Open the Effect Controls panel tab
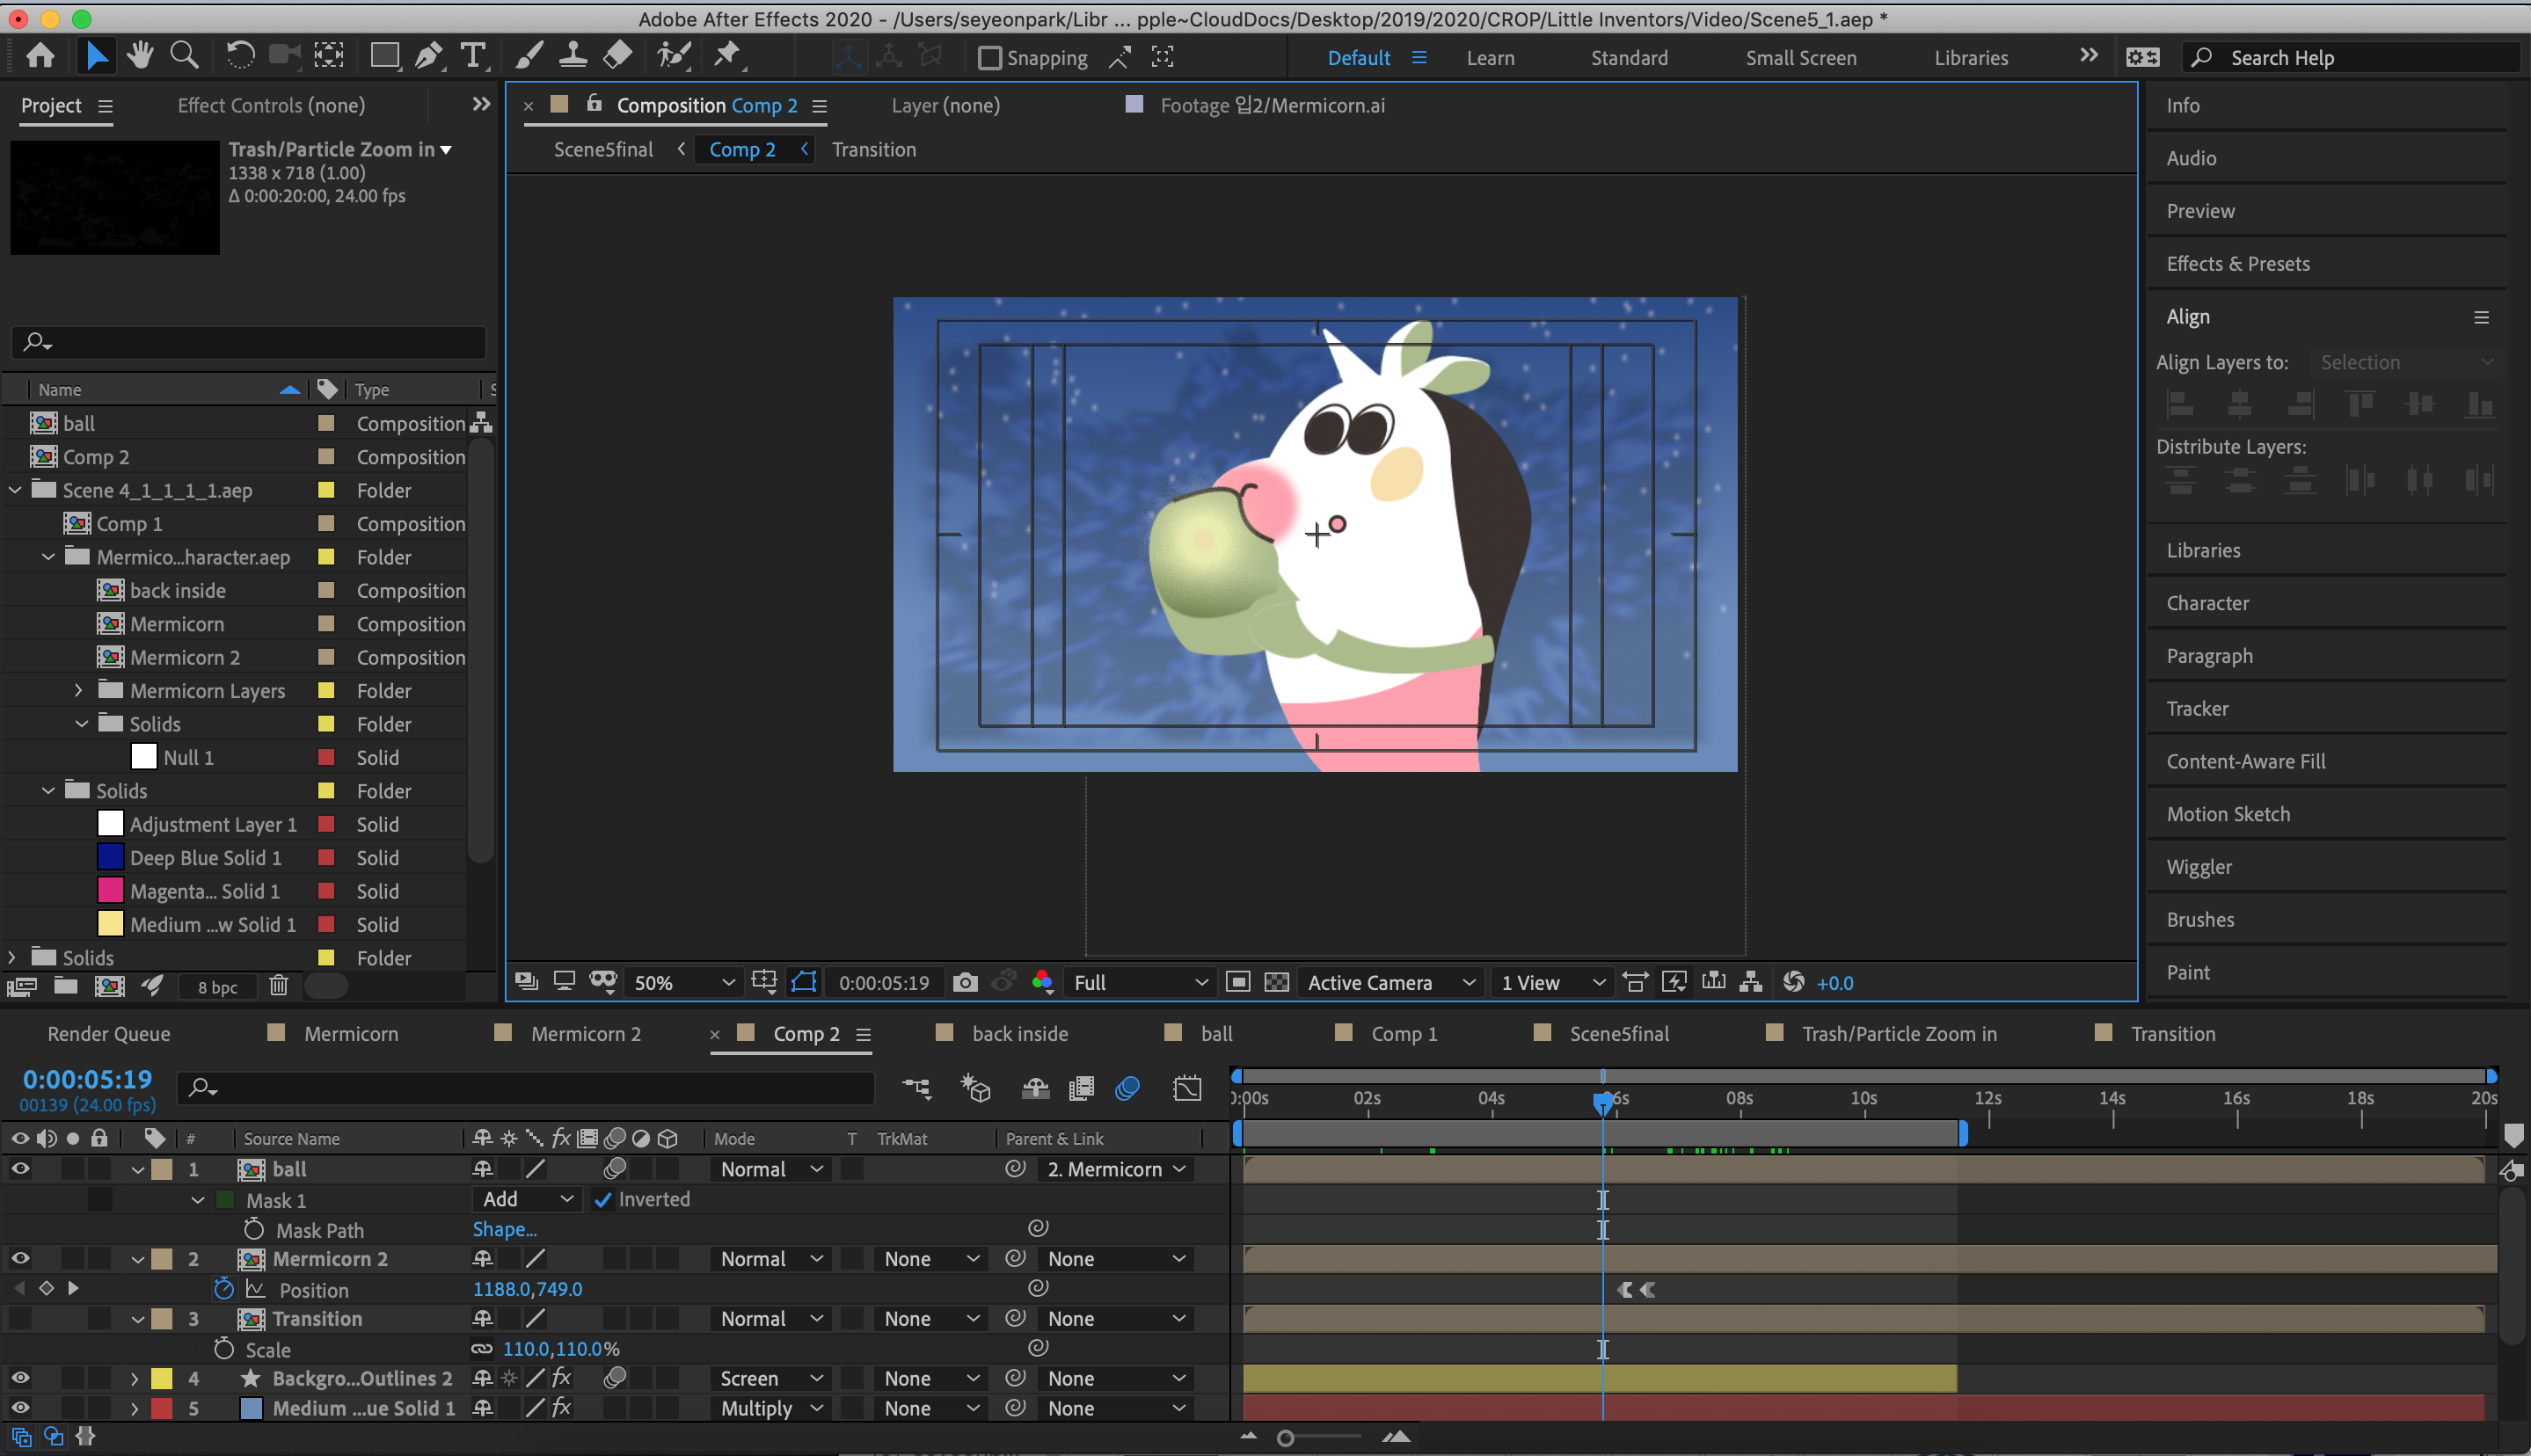This screenshot has width=2531, height=1456. pyautogui.click(x=271, y=105)
